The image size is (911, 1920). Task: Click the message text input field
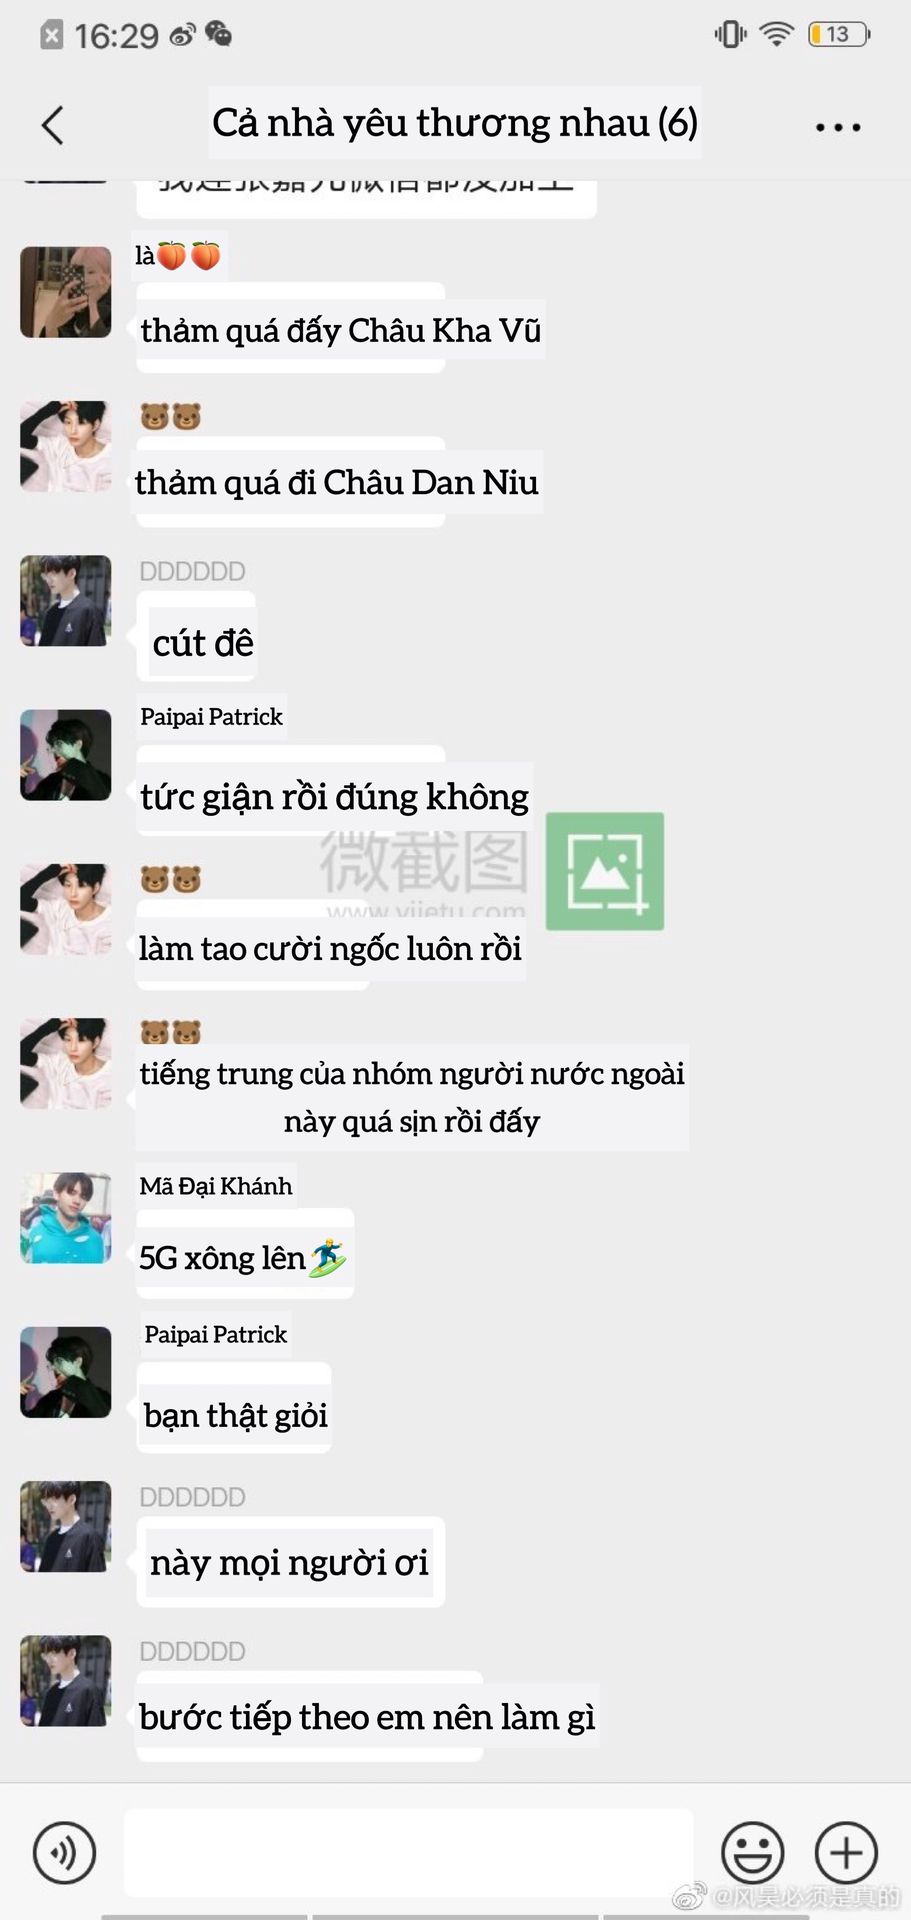(x=408, y=1852)
